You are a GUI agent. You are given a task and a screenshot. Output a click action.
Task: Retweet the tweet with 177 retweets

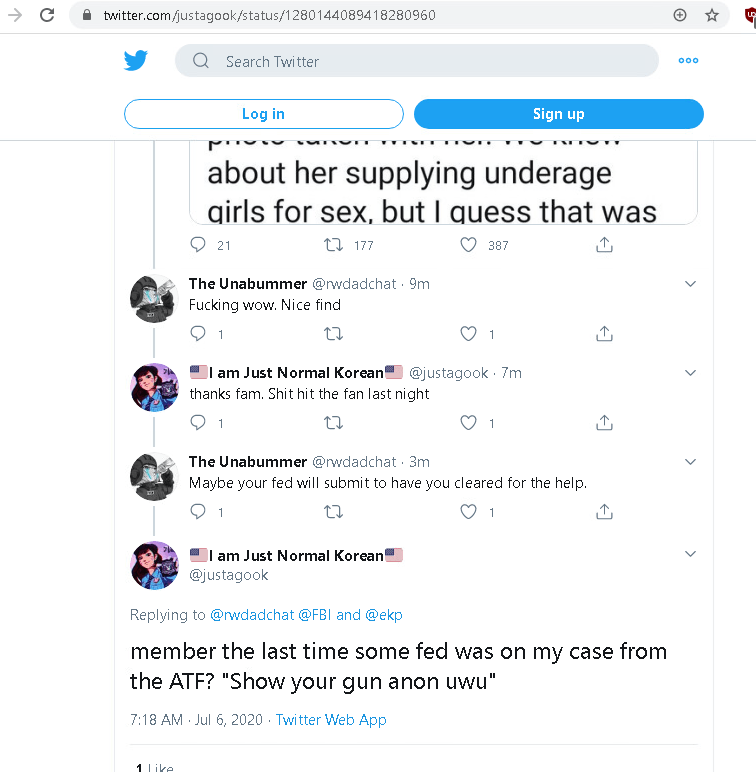[335, 245]
